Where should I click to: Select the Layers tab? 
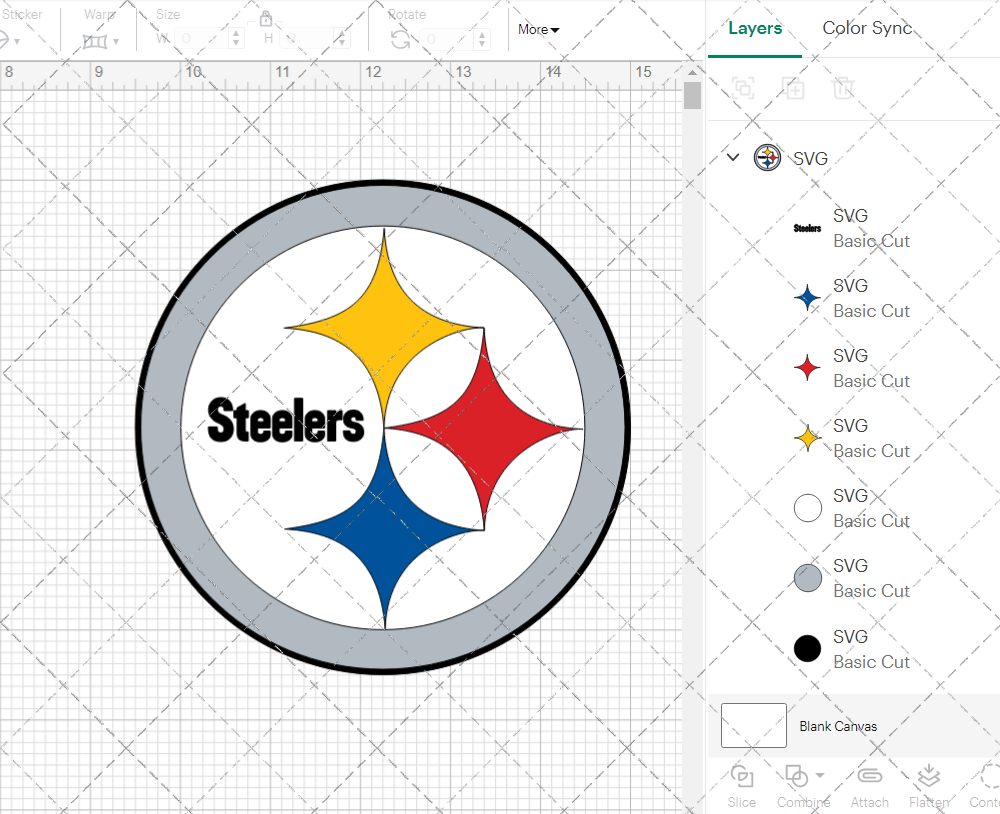755,28
